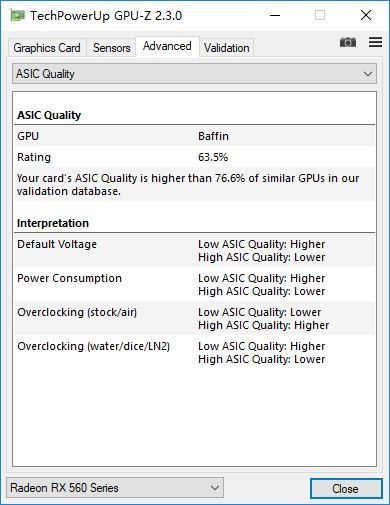
Task: Switch to the Graphics Card tab
Action: click(47, 48)
